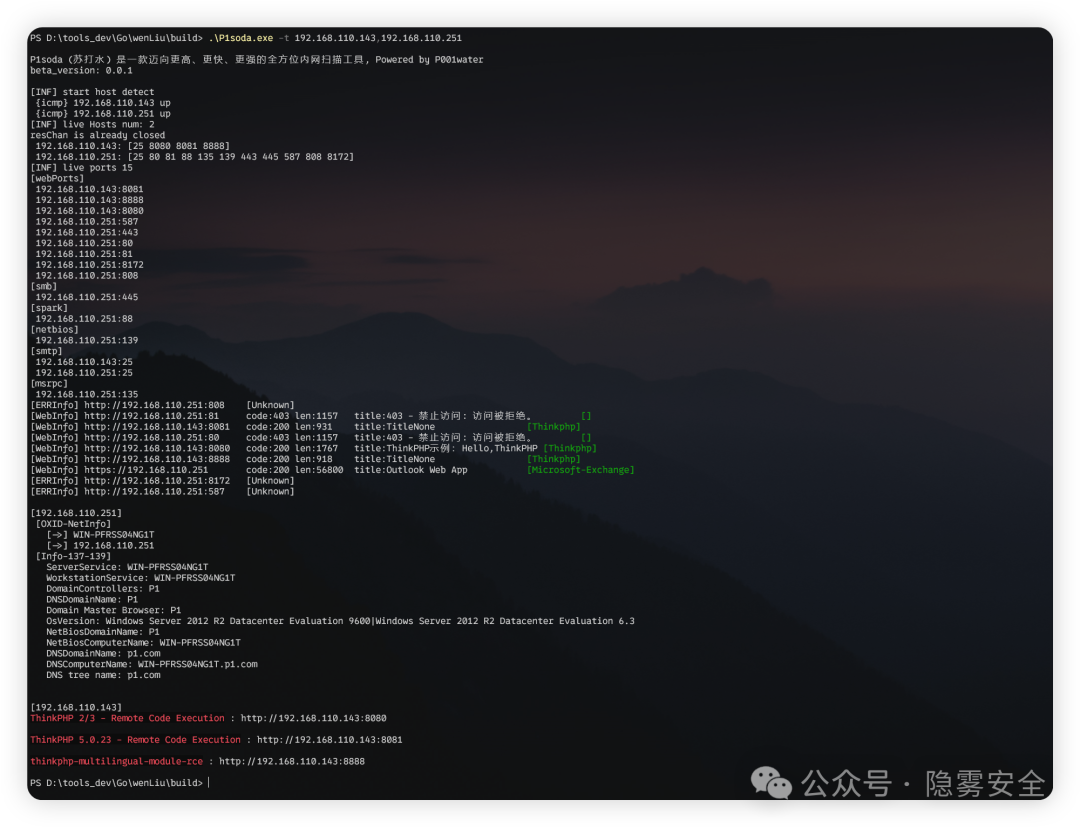Select the '192.168.110.143:25' smtp entry
This screenshot has width=1080, height=827.
point(84,362)
